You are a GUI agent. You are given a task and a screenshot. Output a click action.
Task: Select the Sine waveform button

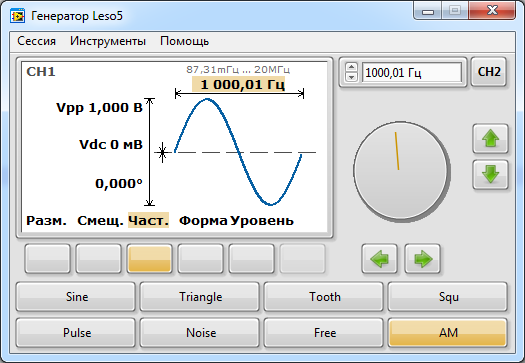(76, 297)
